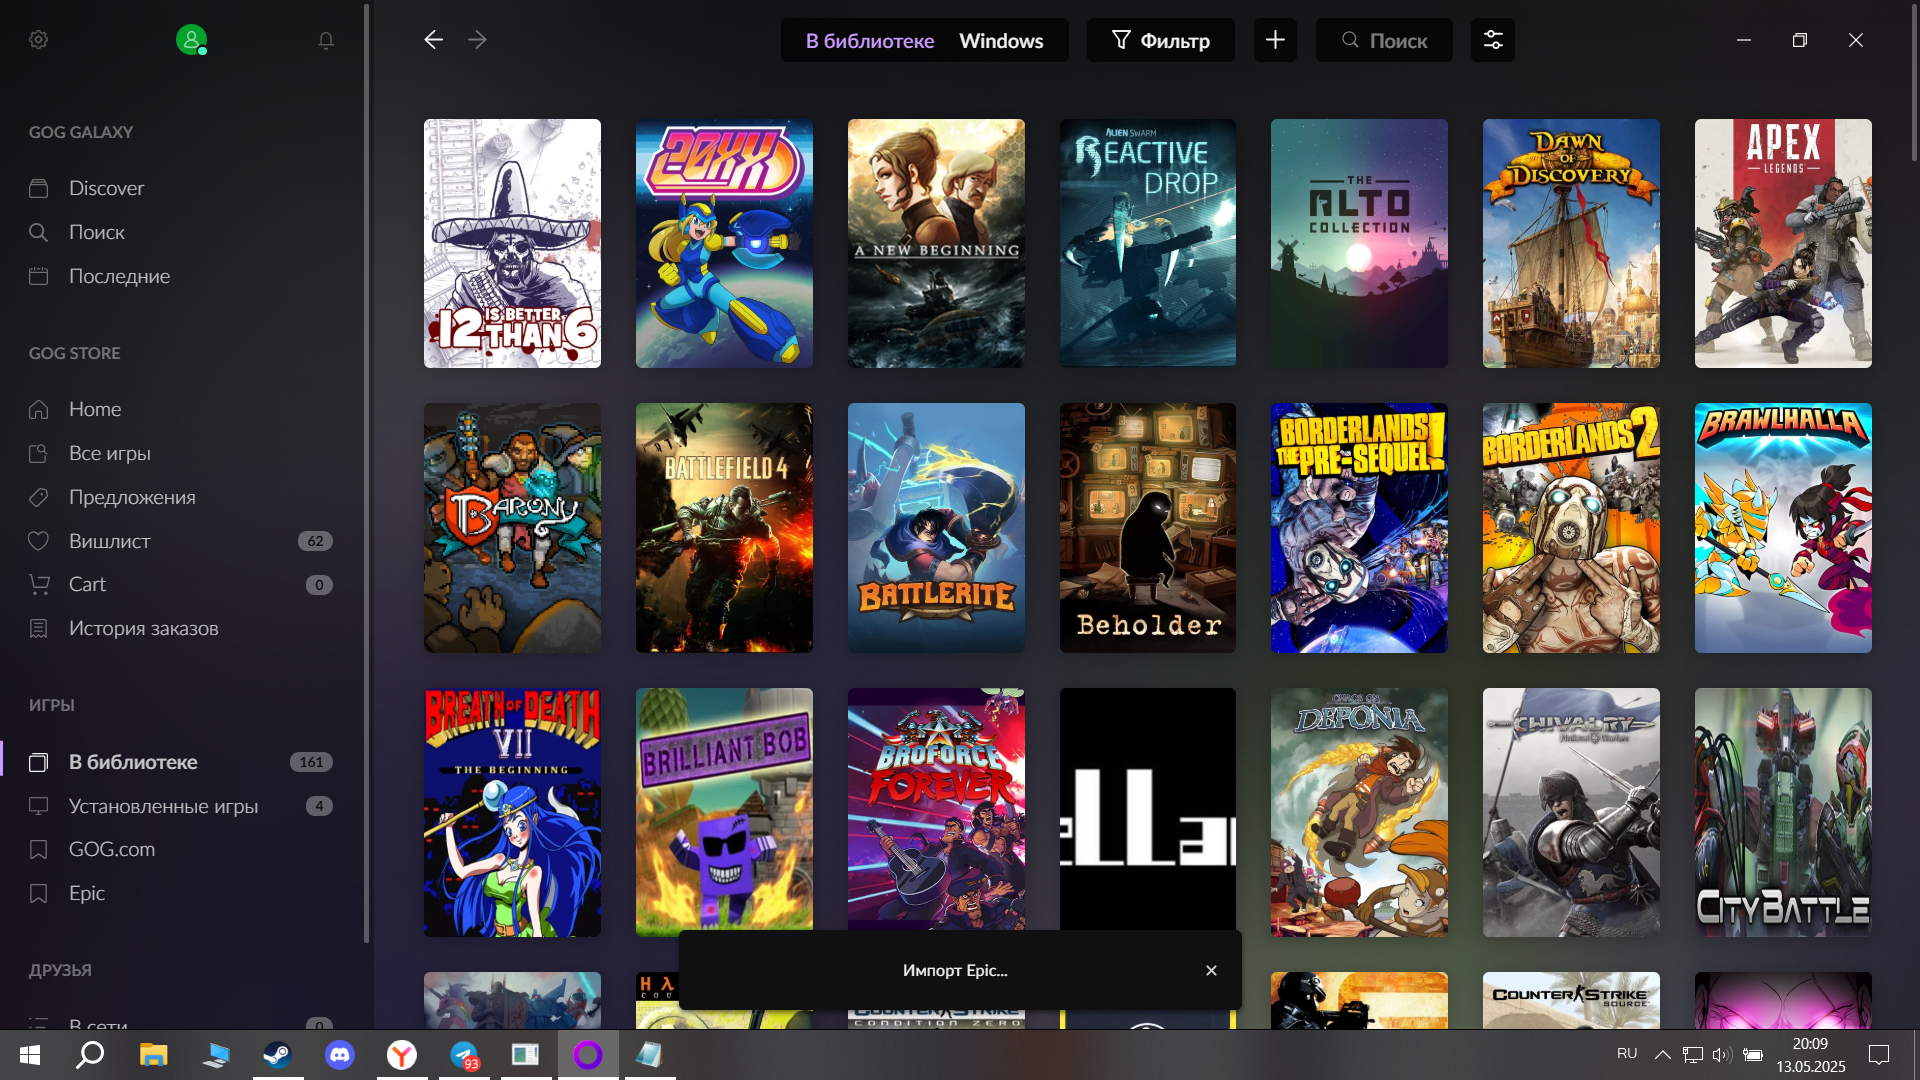Open Вишлист with 62 items

point(183,541)
